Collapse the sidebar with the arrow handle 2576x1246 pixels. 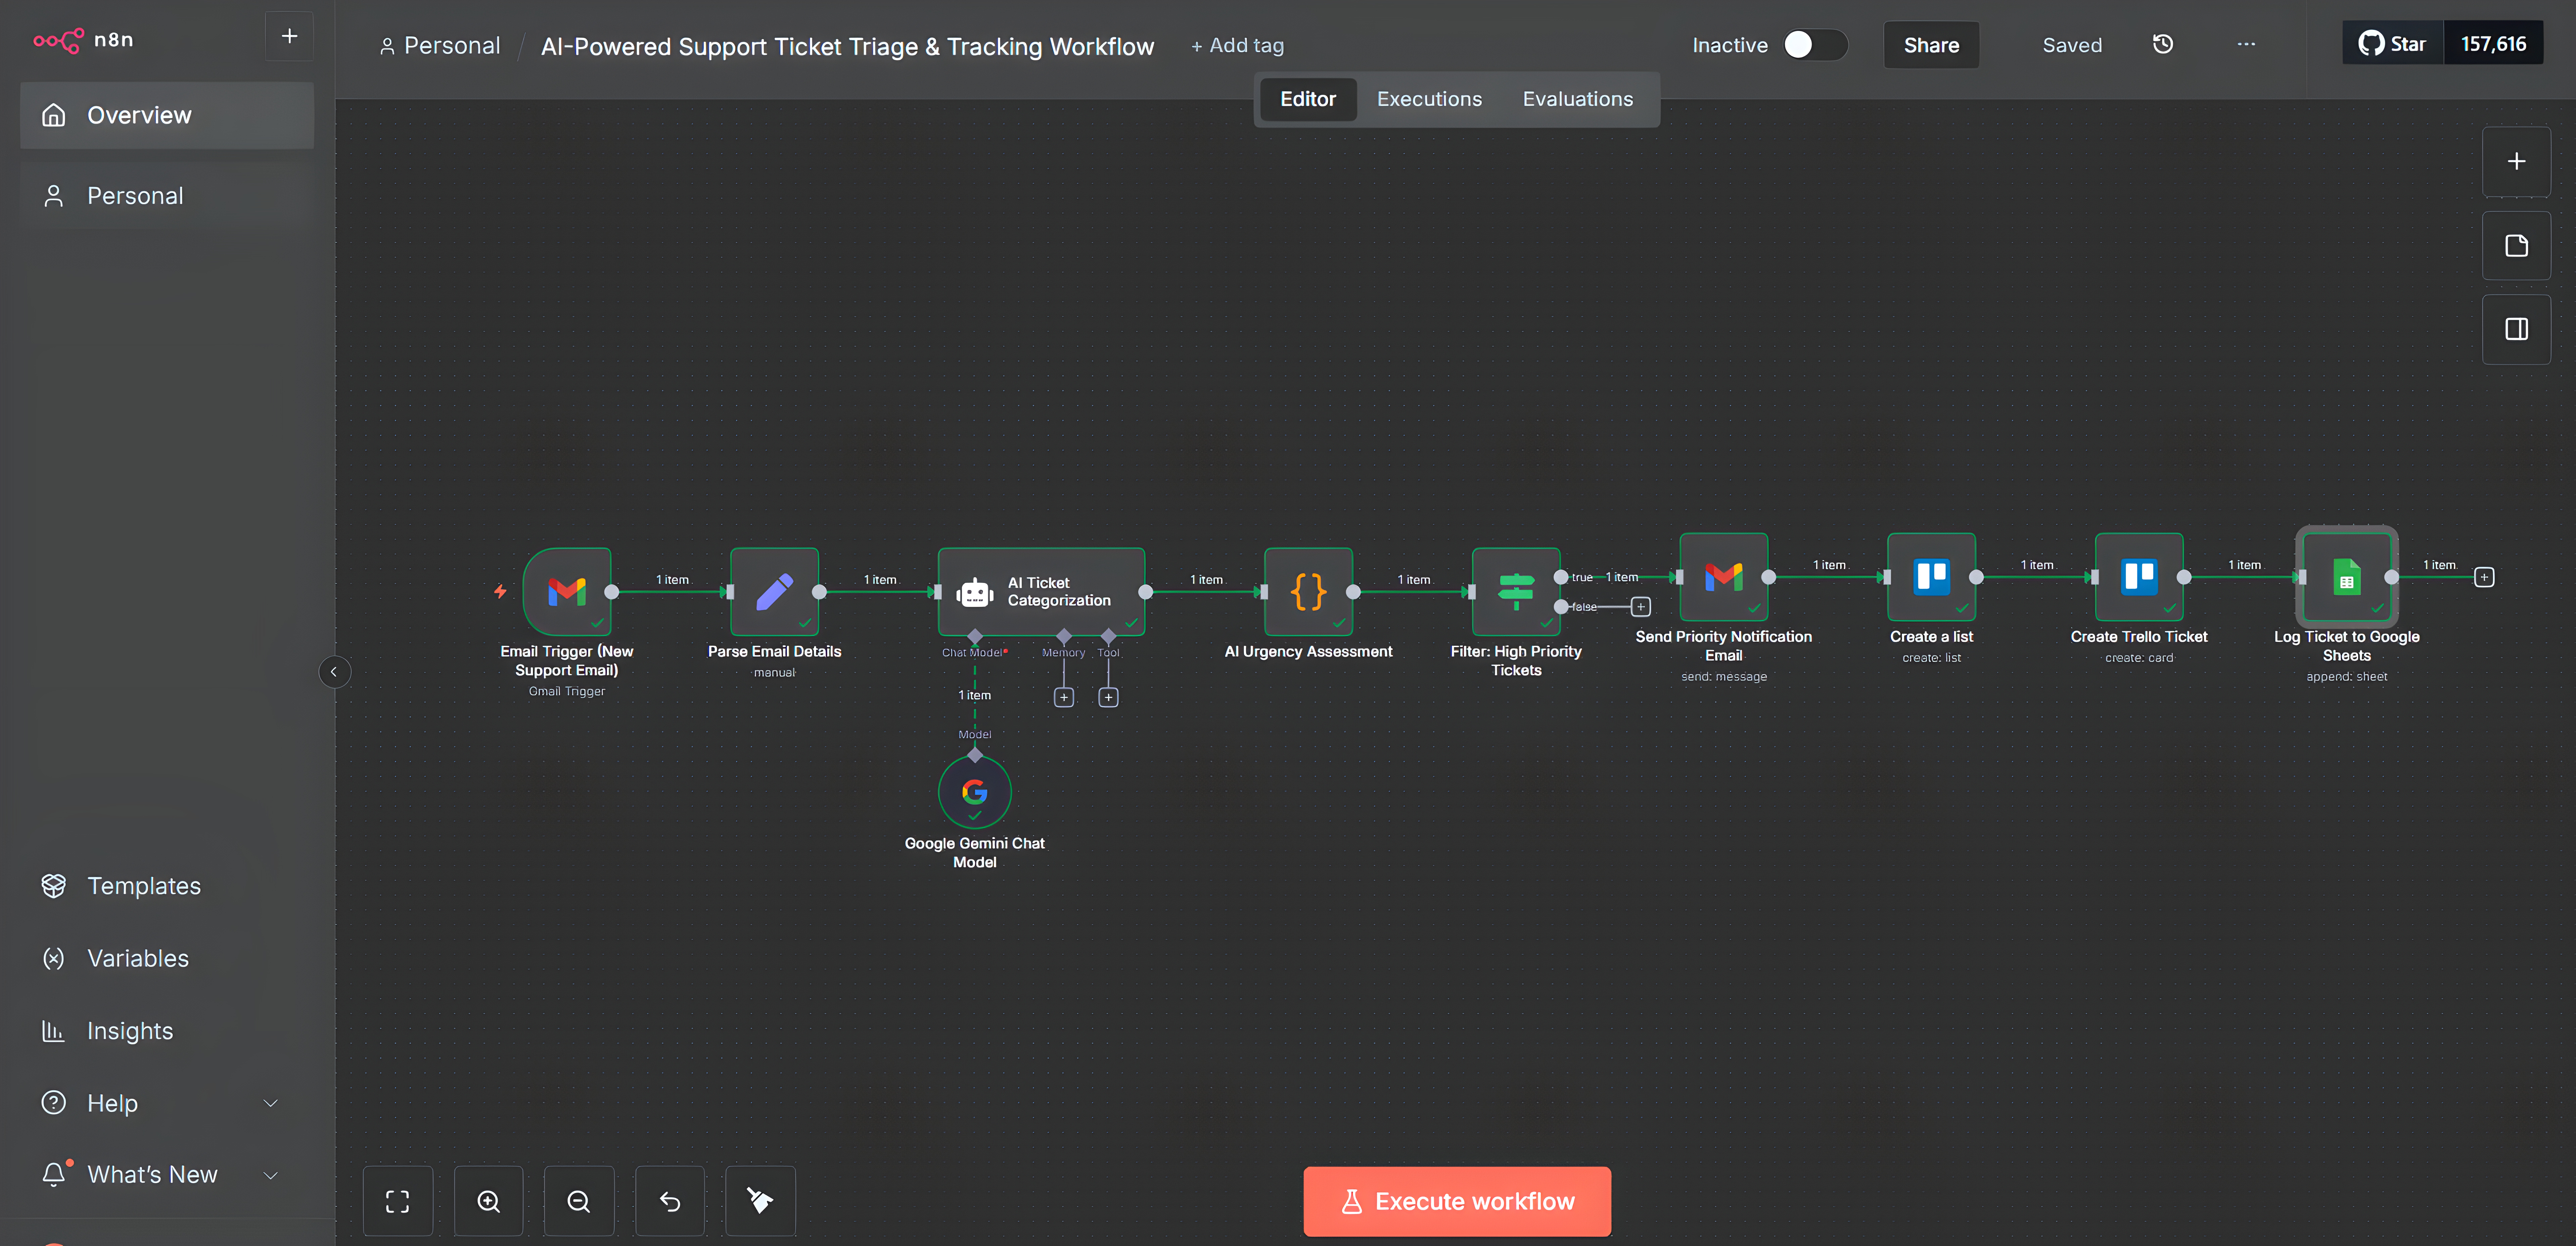point(334,672)
